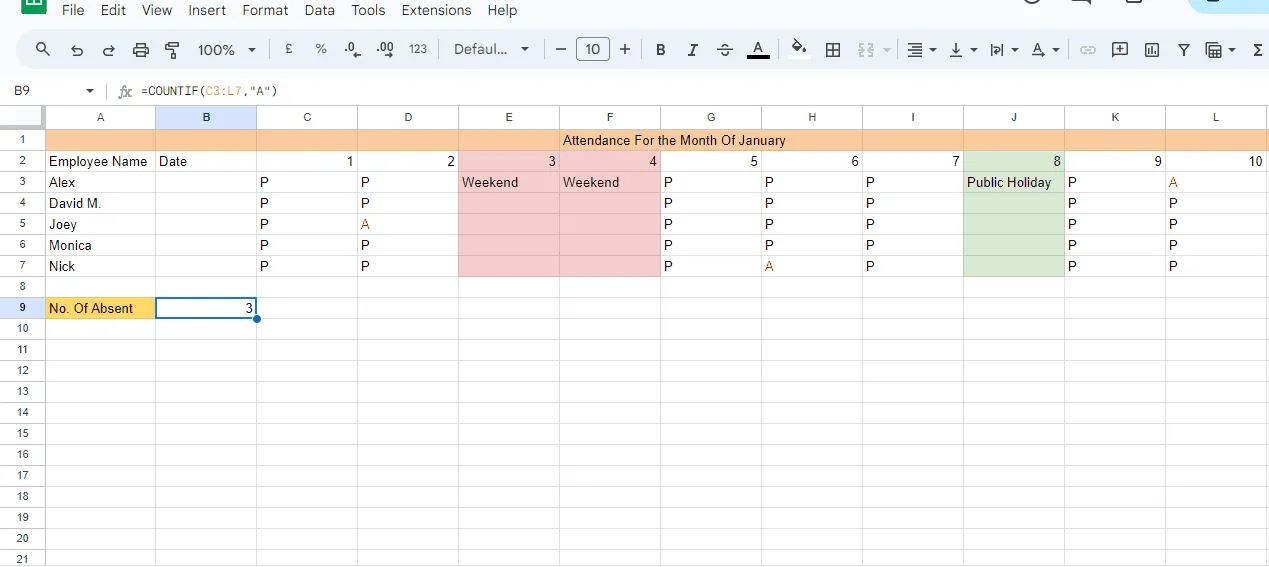This screenshot has height=567, width=1269.
Task: Activate the paint format tool
Action: [x=172, y=49]
